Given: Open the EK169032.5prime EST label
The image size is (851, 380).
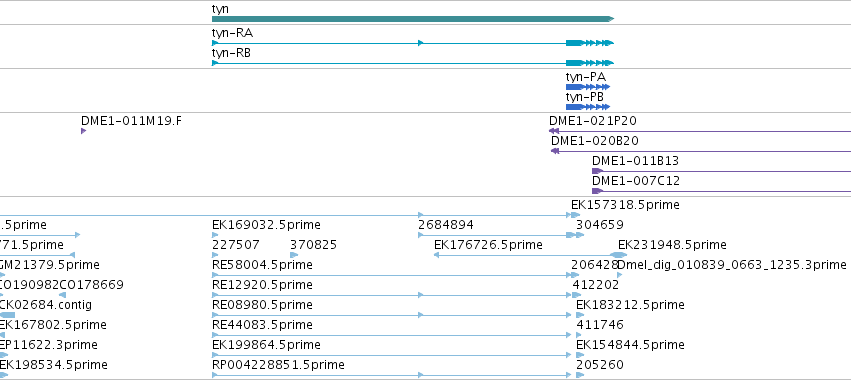Looking at the screenshot, I should click(266, 225).
